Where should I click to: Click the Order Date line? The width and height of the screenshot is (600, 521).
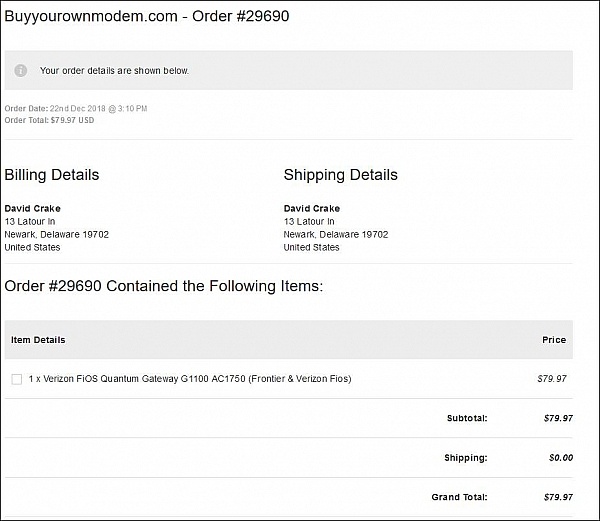pos(76,108)
